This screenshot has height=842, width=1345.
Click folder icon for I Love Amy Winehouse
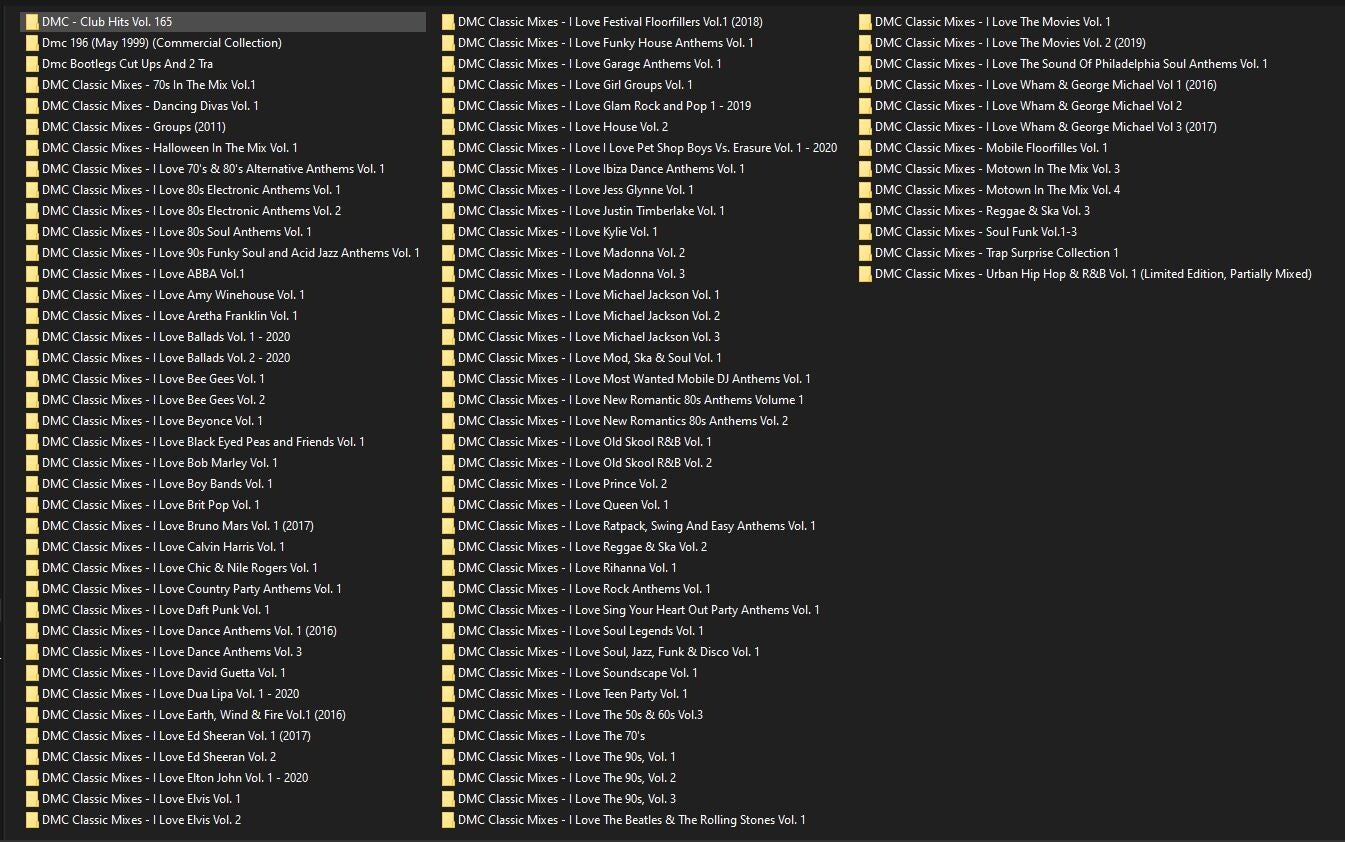tap(32, 295)
